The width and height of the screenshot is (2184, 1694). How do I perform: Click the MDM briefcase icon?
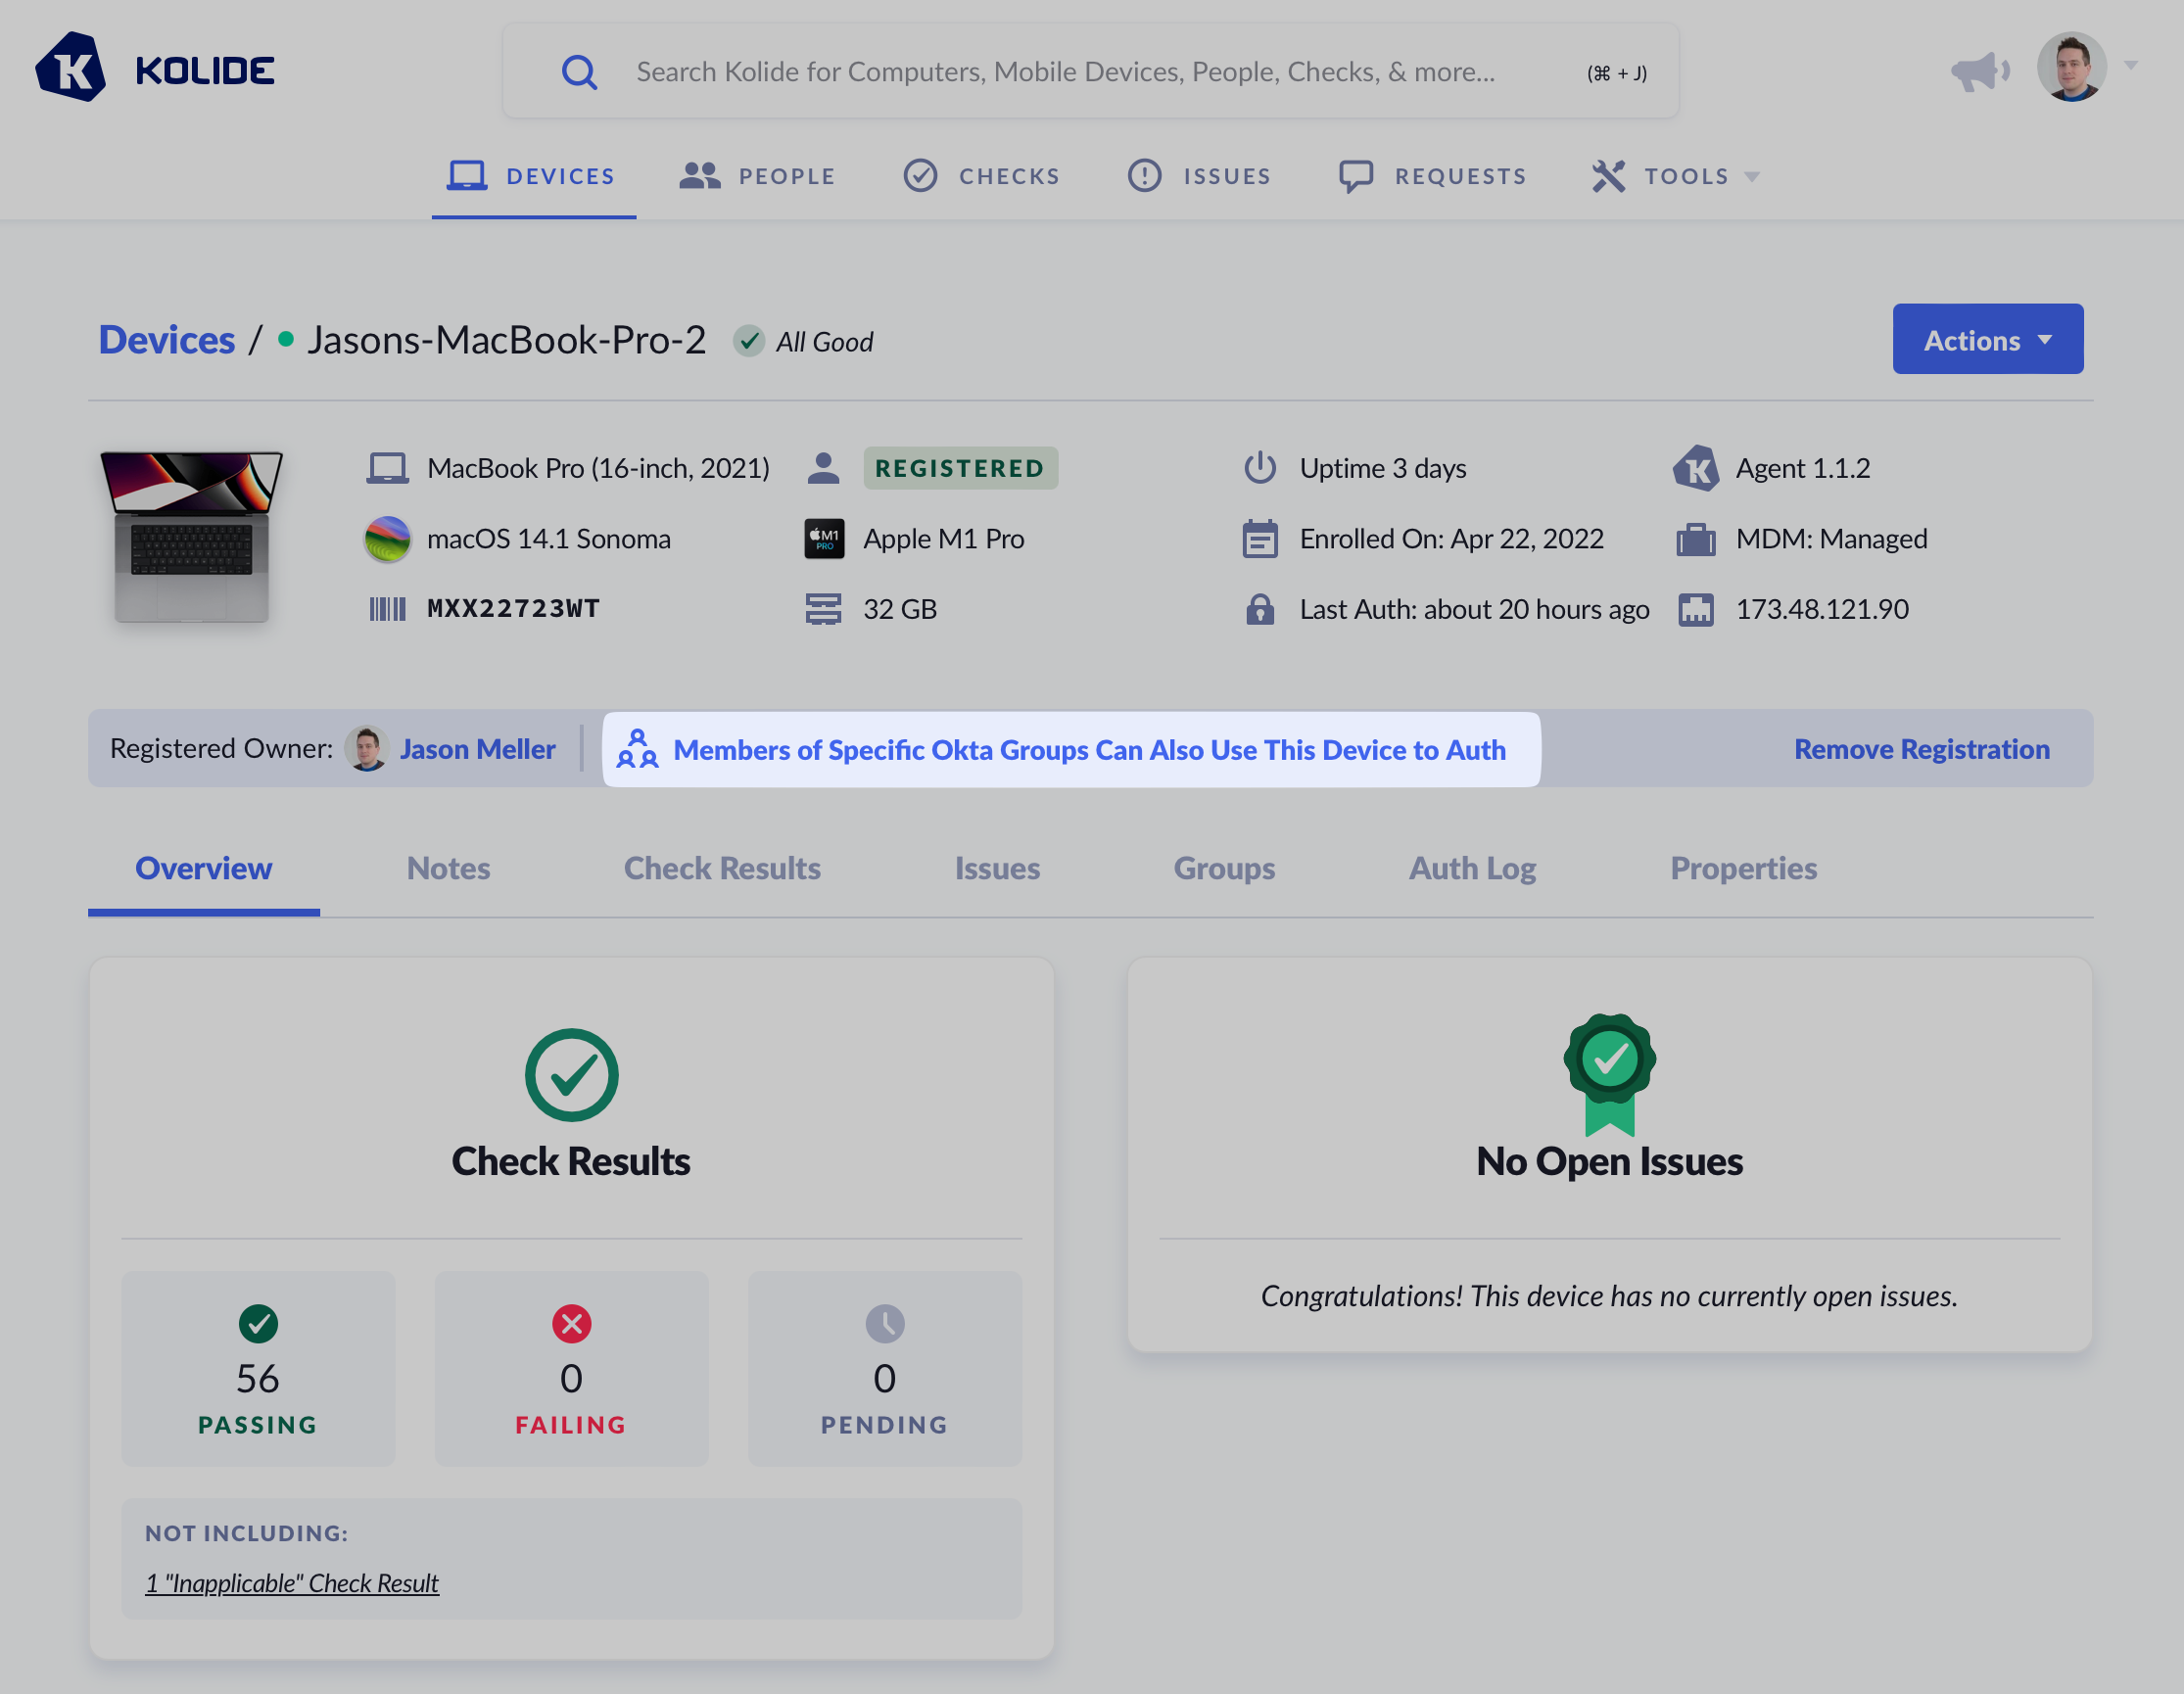pos(1695,539)
